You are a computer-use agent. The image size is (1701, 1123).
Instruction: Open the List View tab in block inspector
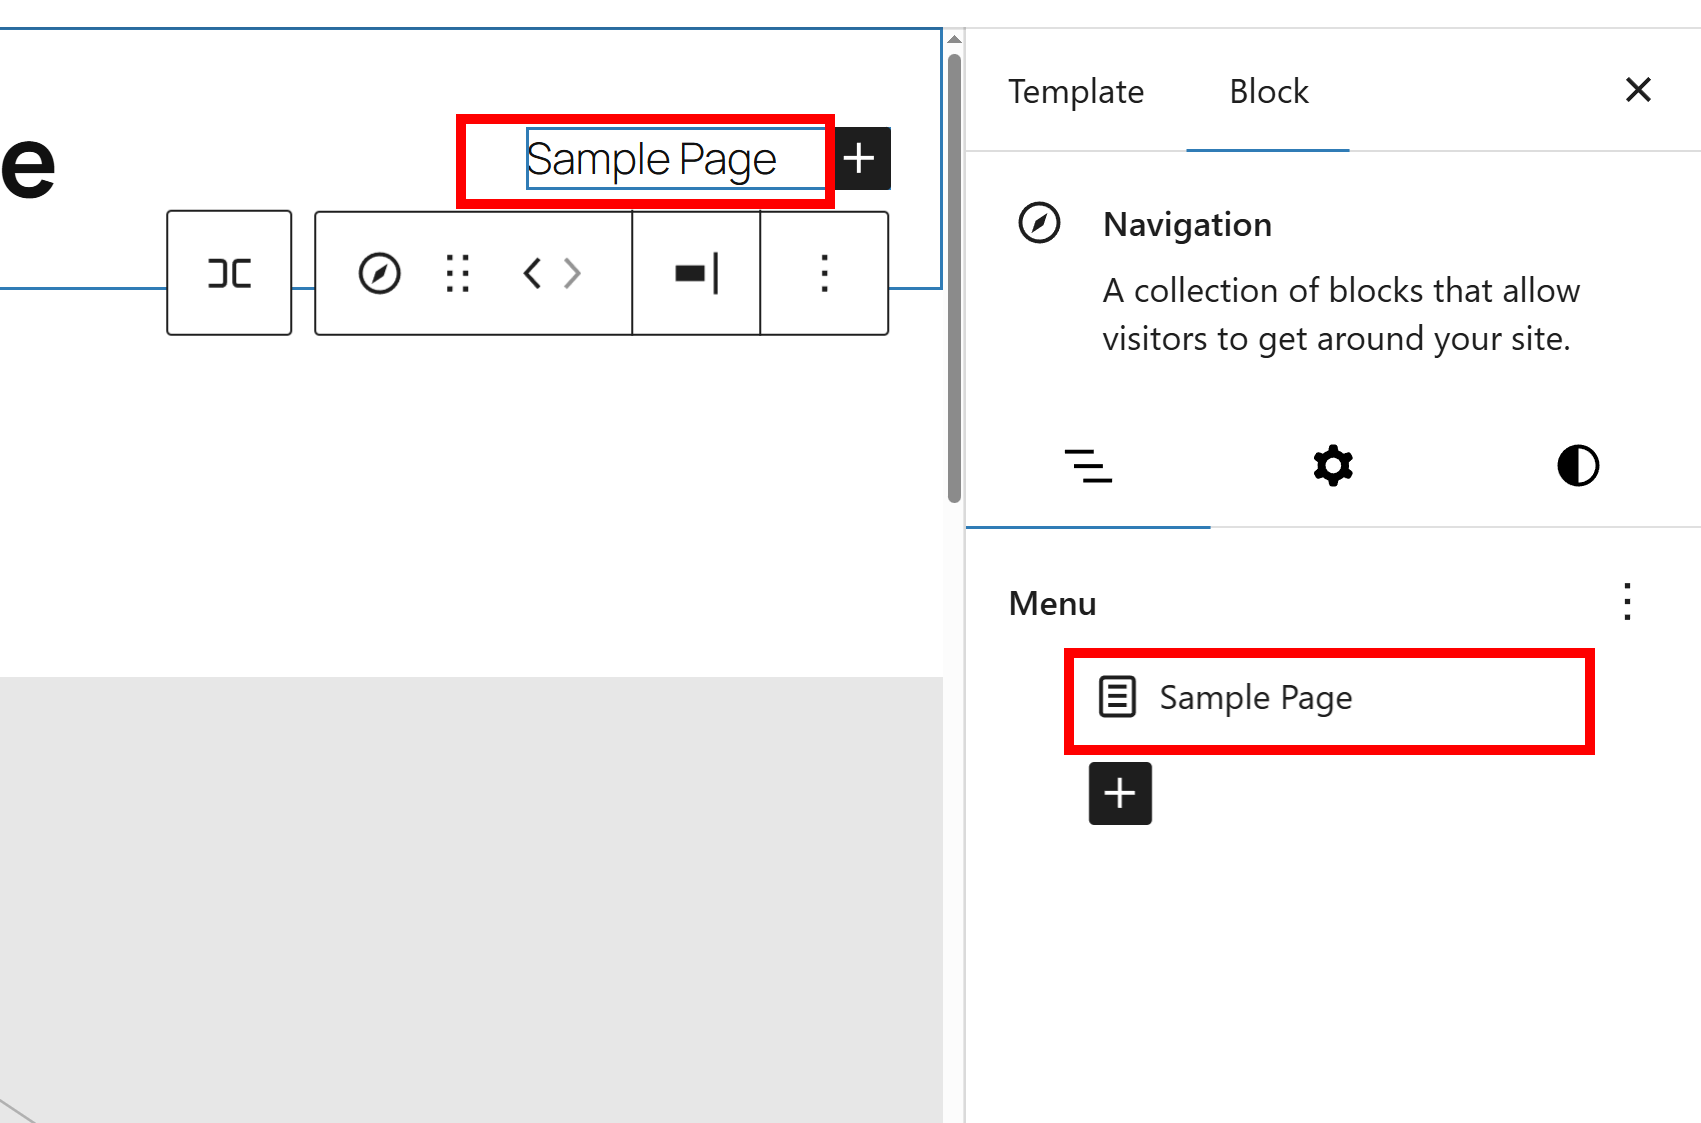pyautogui.click(x=1088, y=466)
